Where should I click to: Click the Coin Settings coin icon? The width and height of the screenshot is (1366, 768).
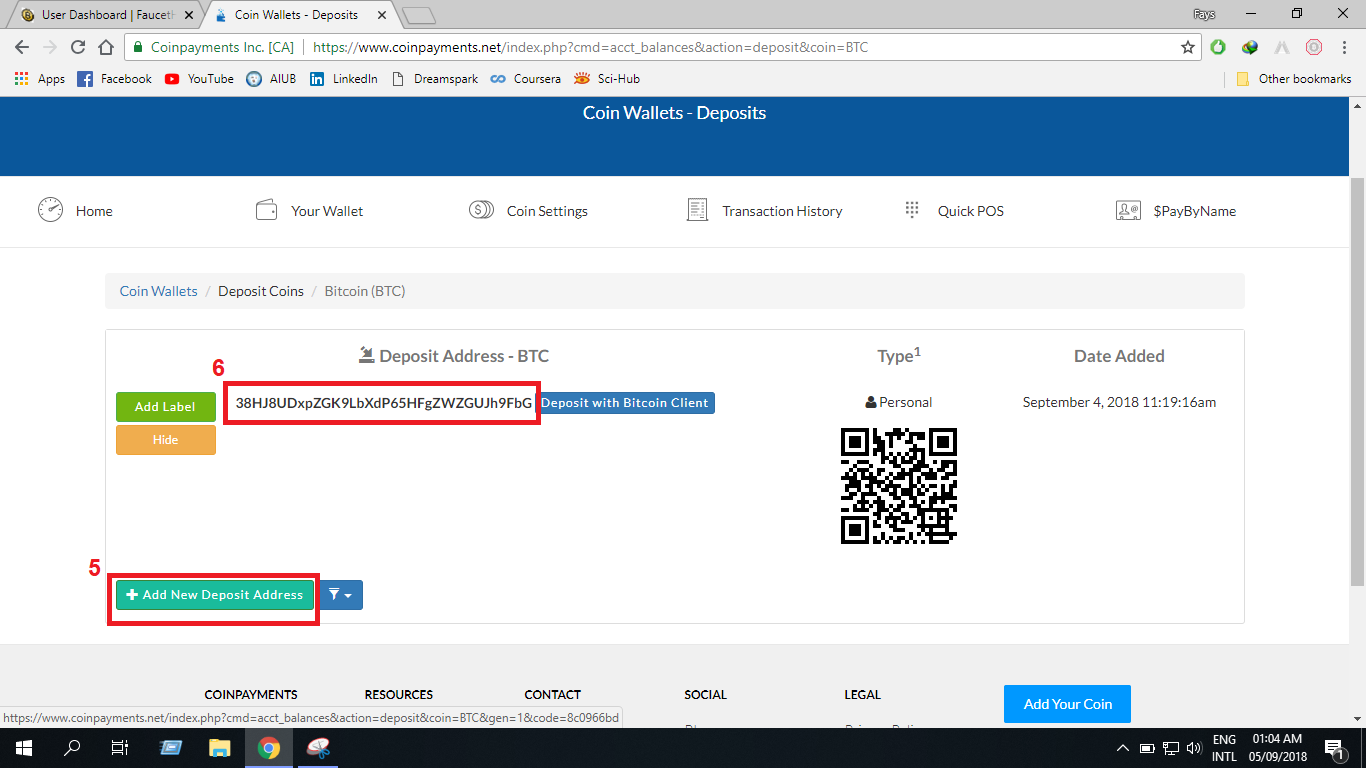[x=481, y=210]
